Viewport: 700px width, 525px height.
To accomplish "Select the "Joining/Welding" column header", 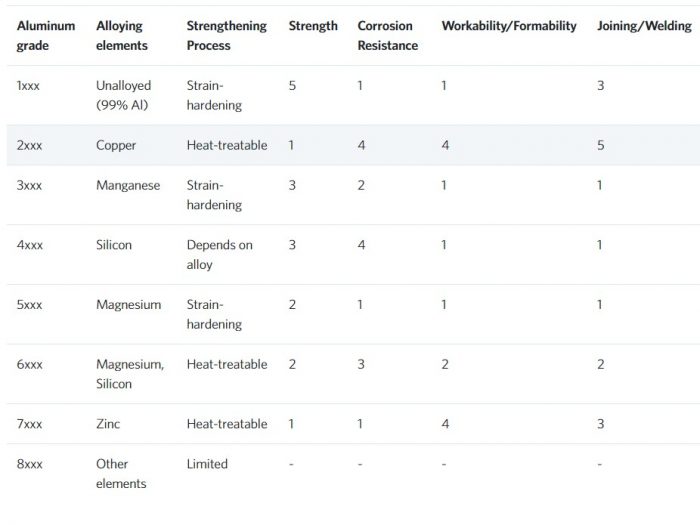I will point(643,26).
